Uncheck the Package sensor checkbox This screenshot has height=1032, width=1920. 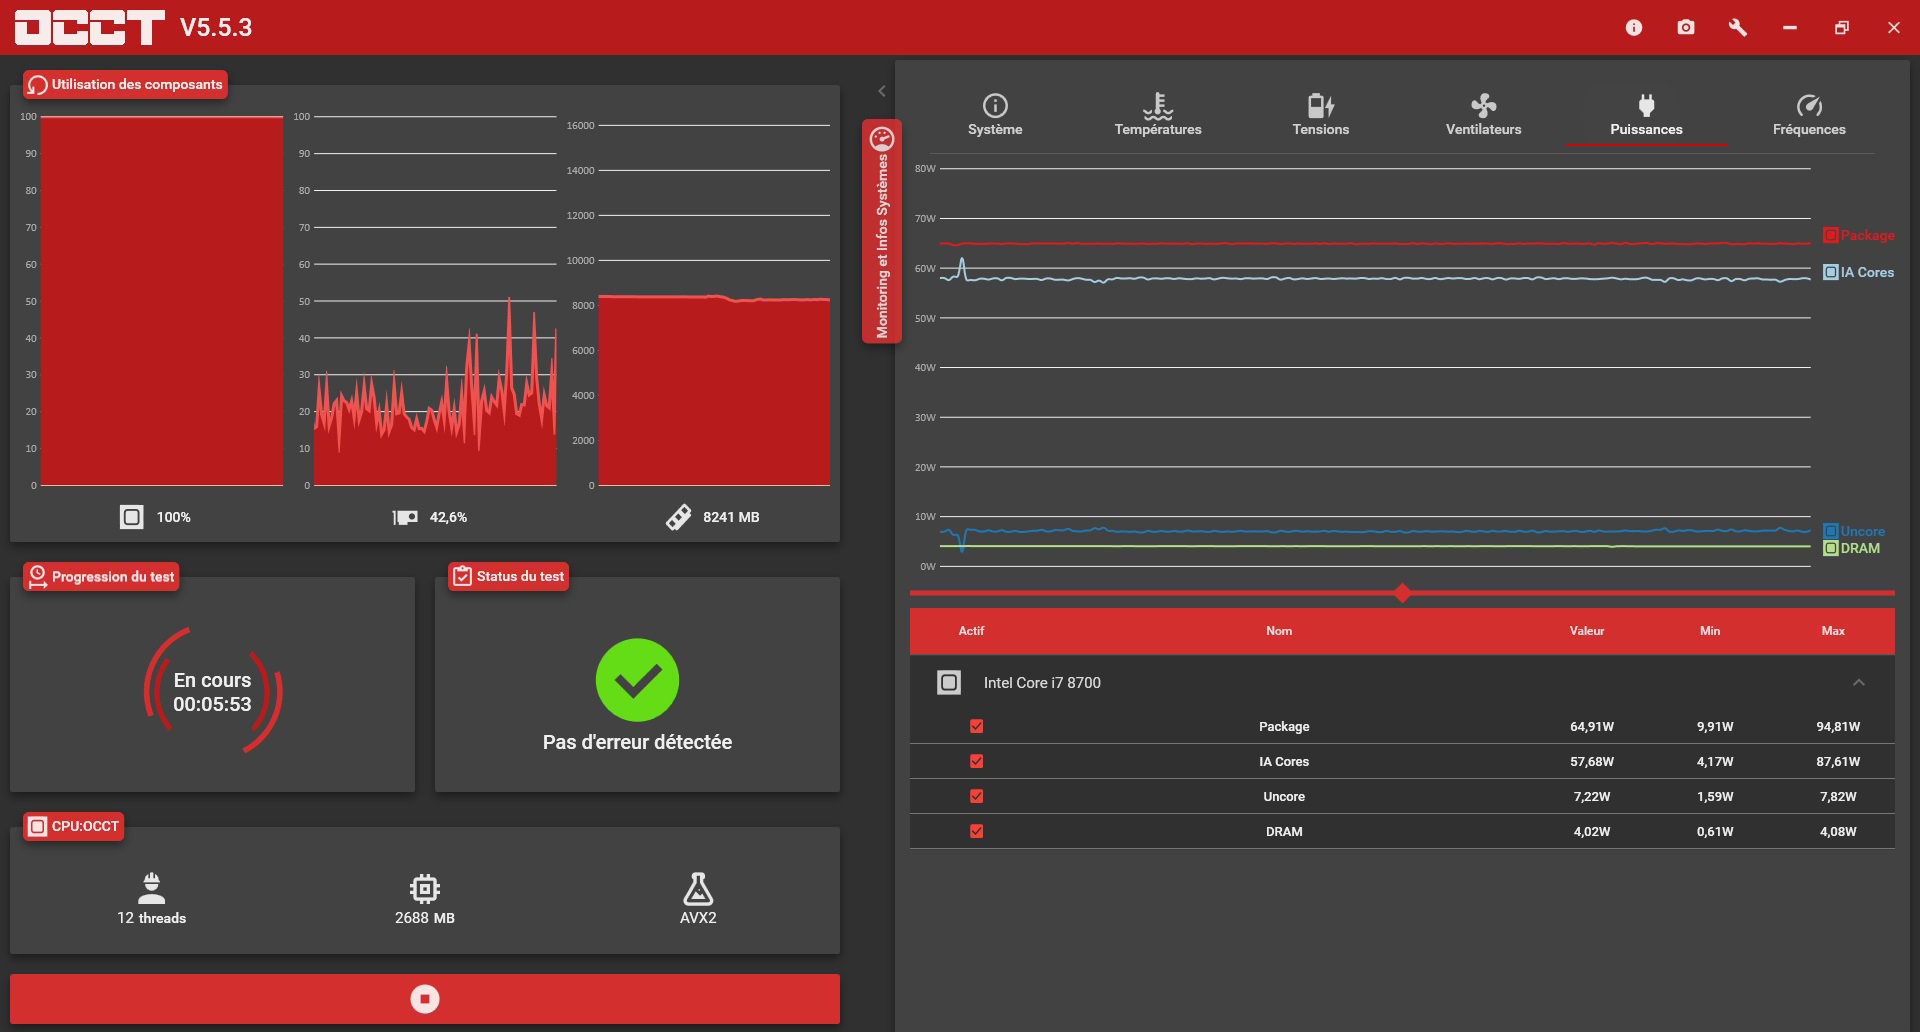click(x=977, y=727)
